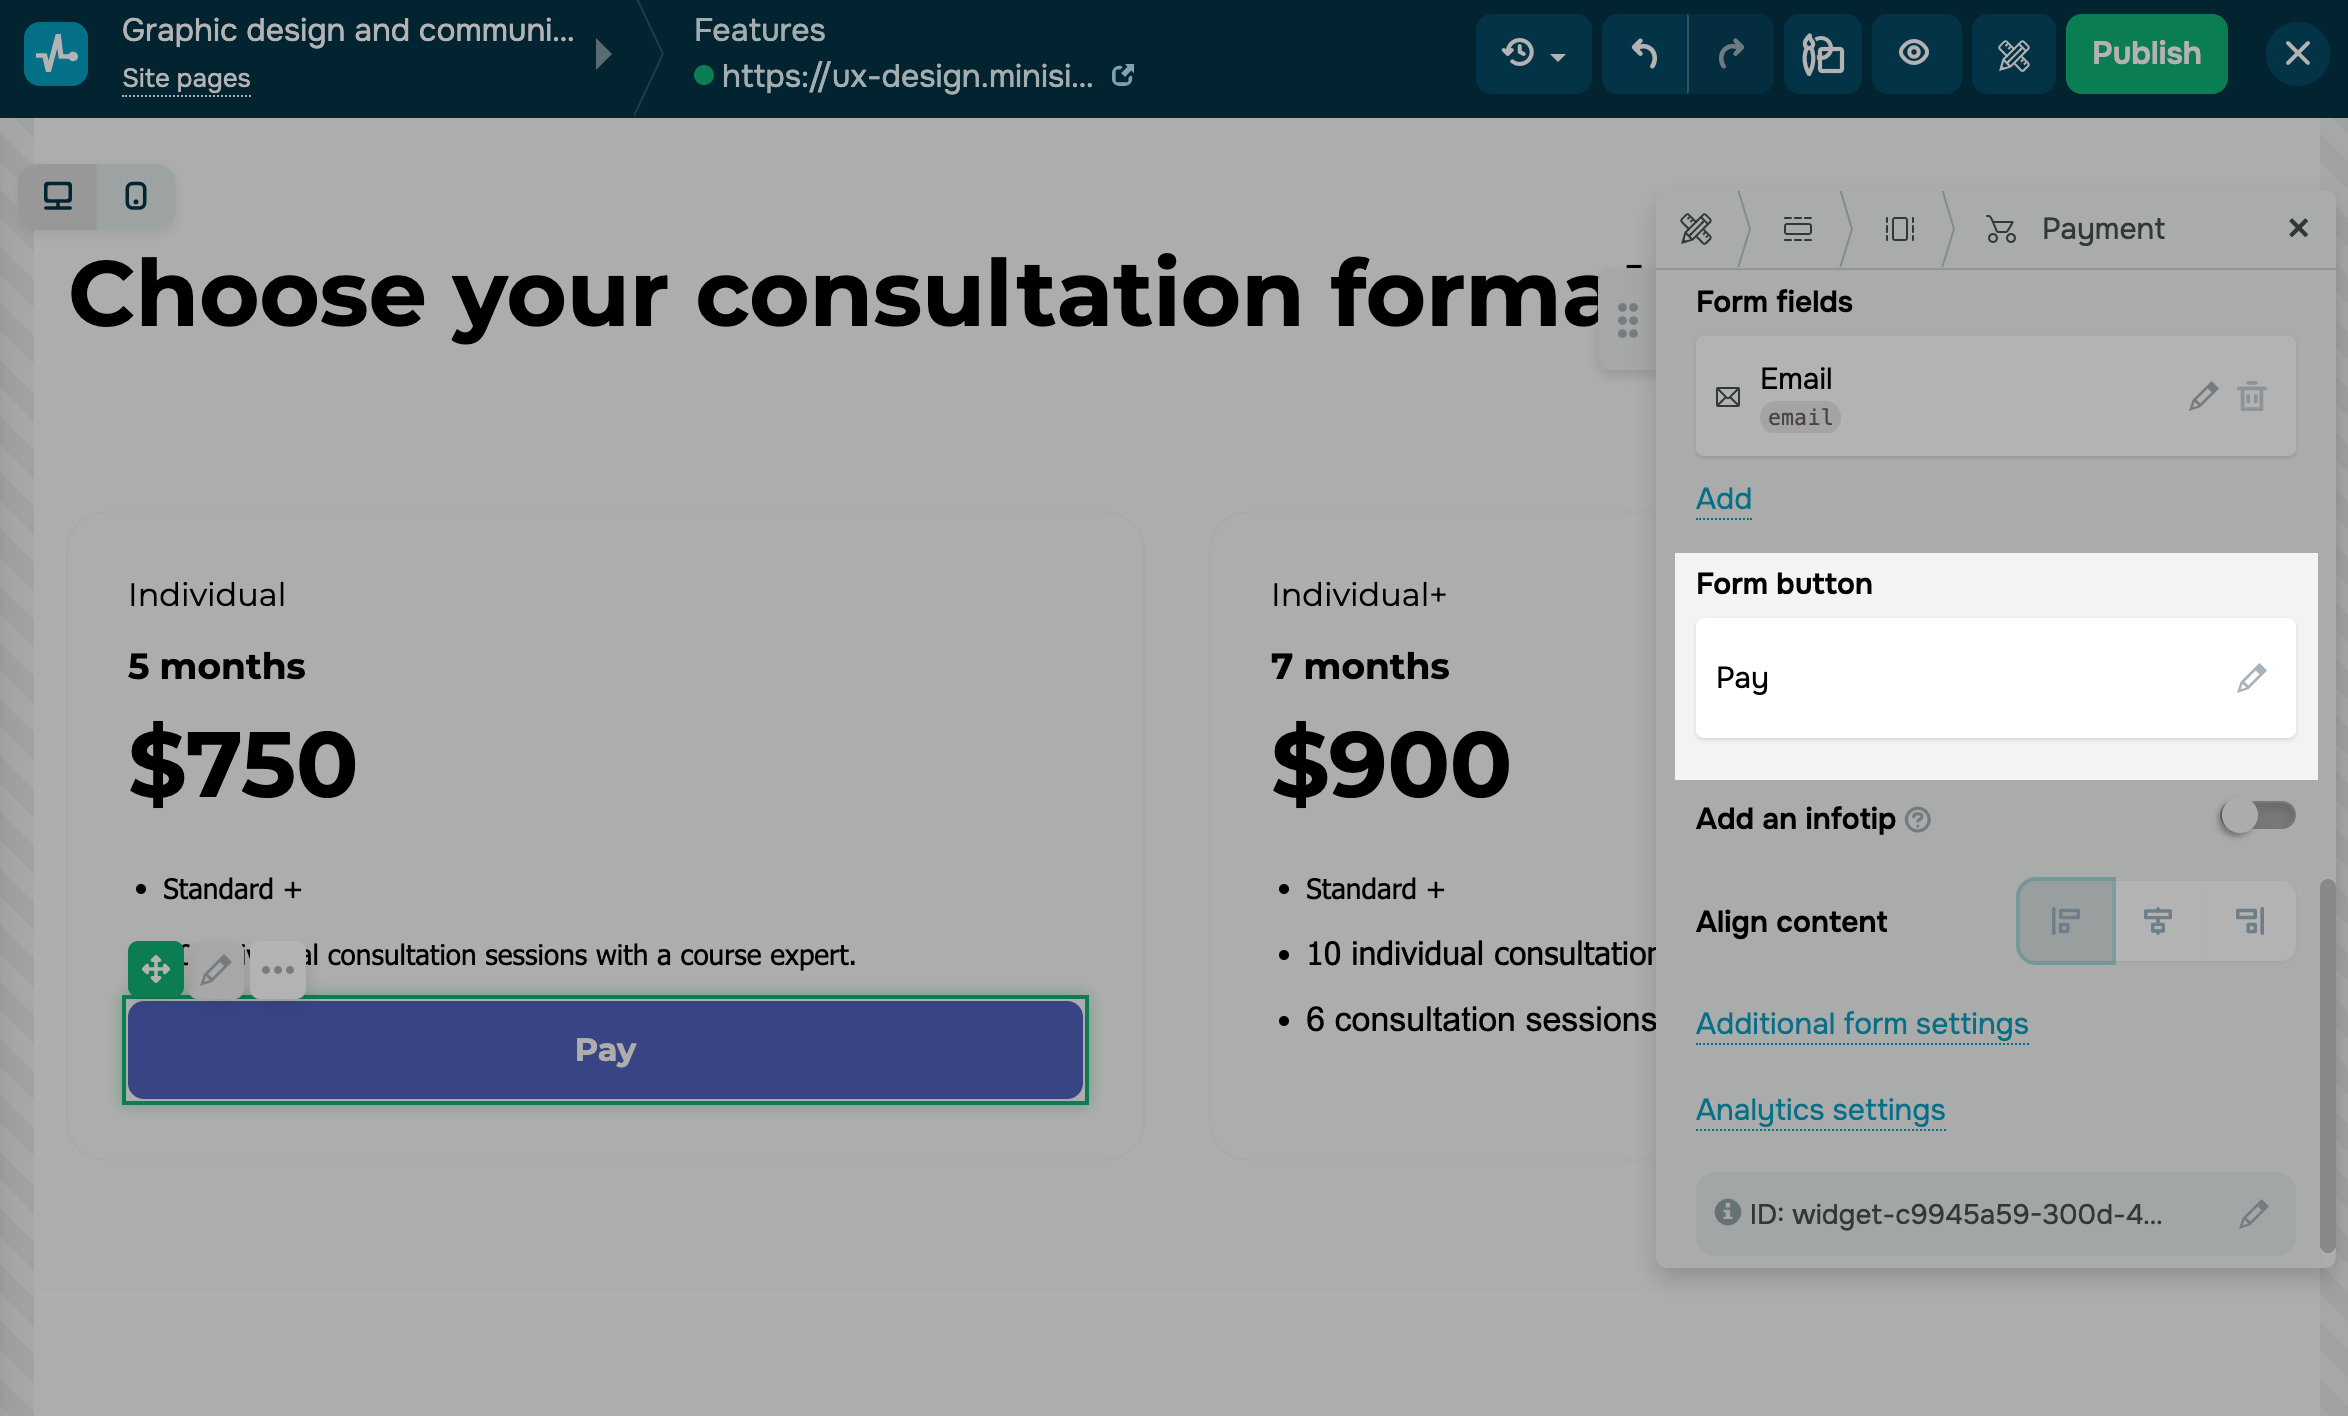
Task: Edit the Email form field
Action: coord(2203,397)
